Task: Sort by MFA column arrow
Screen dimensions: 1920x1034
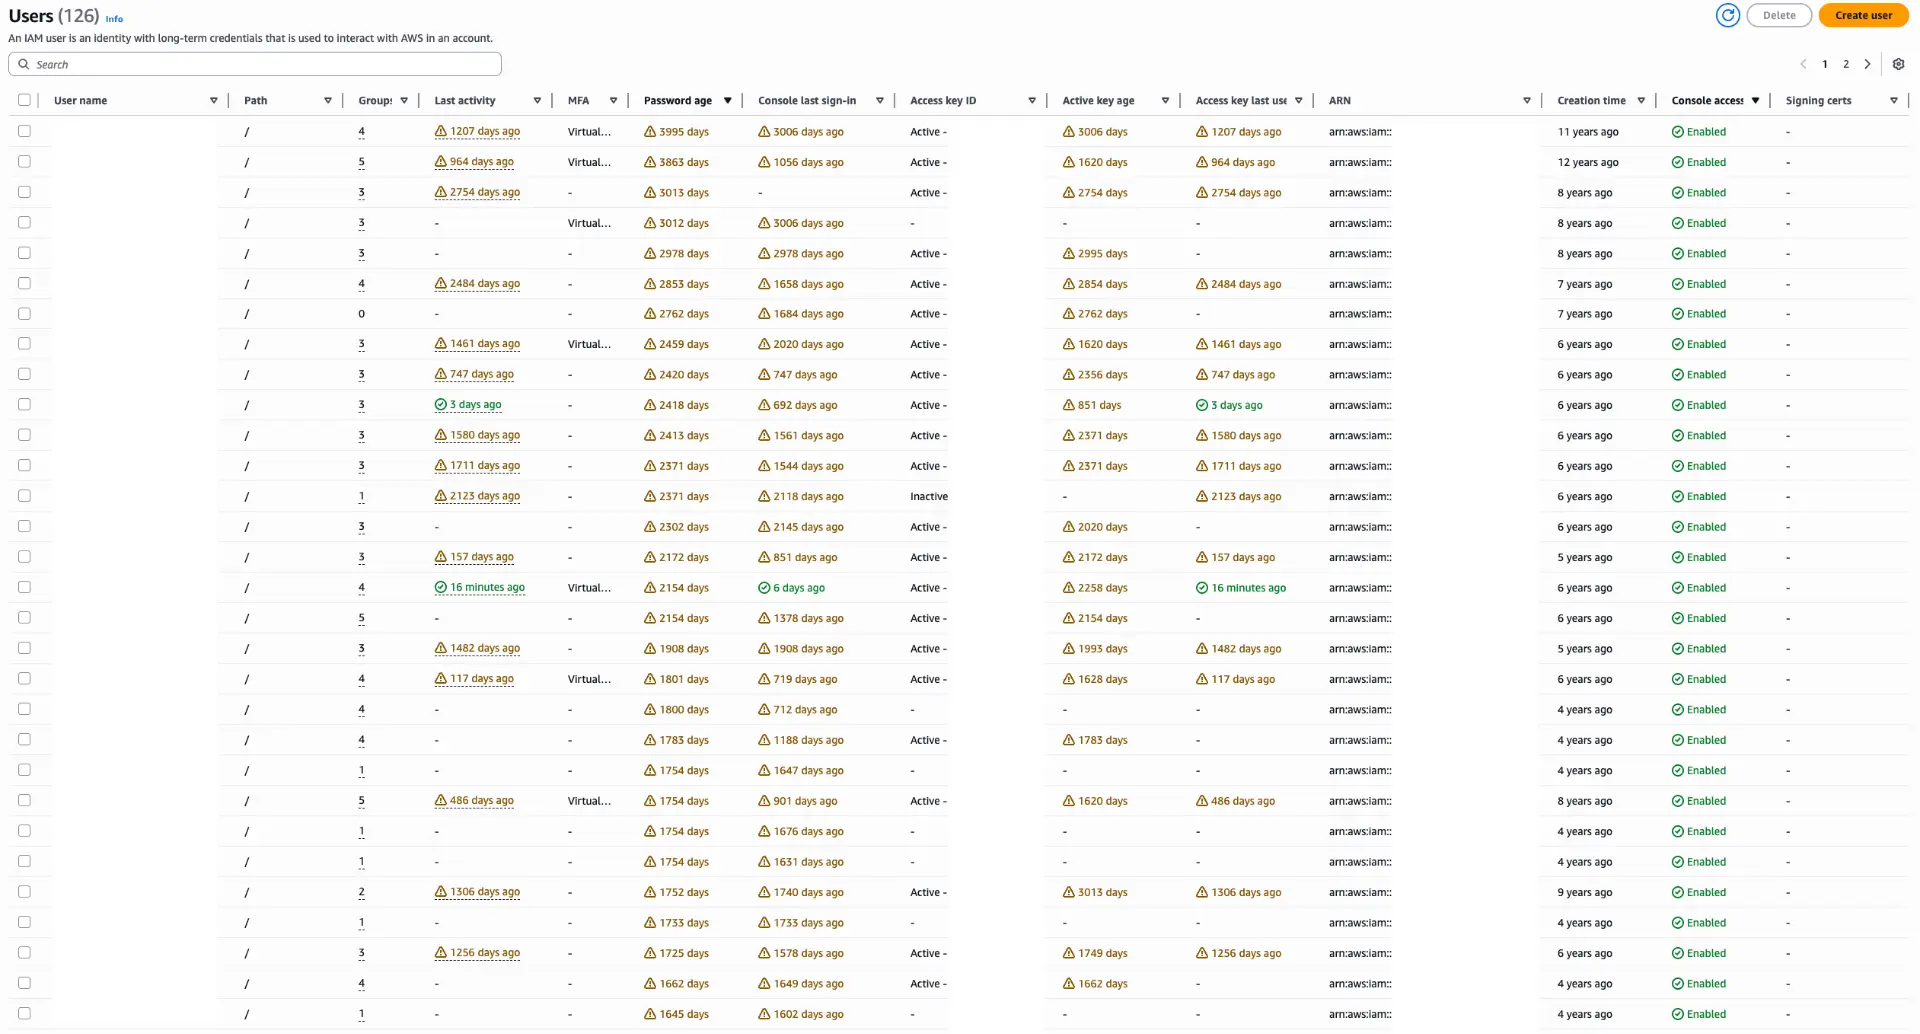Action: (x=613, y=100)
